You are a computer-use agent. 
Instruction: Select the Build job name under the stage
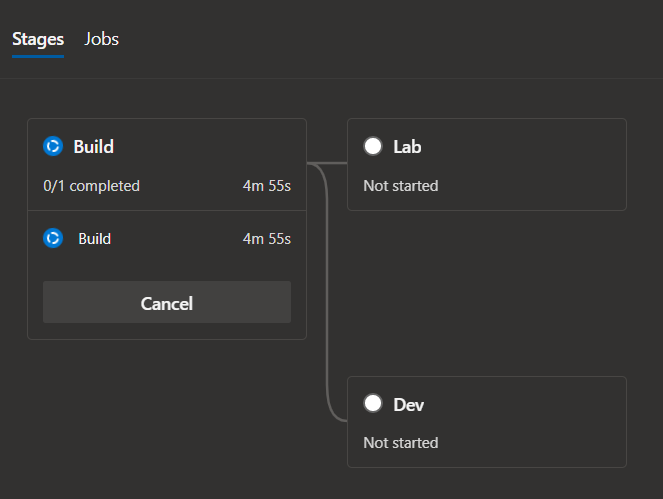tap(95, 239)
